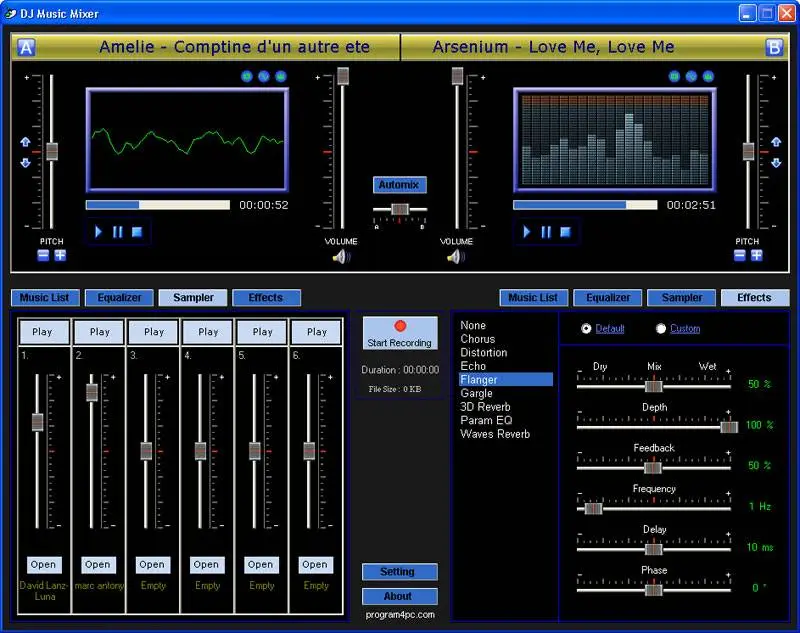Click deck B song progress bar

[585, 205]
